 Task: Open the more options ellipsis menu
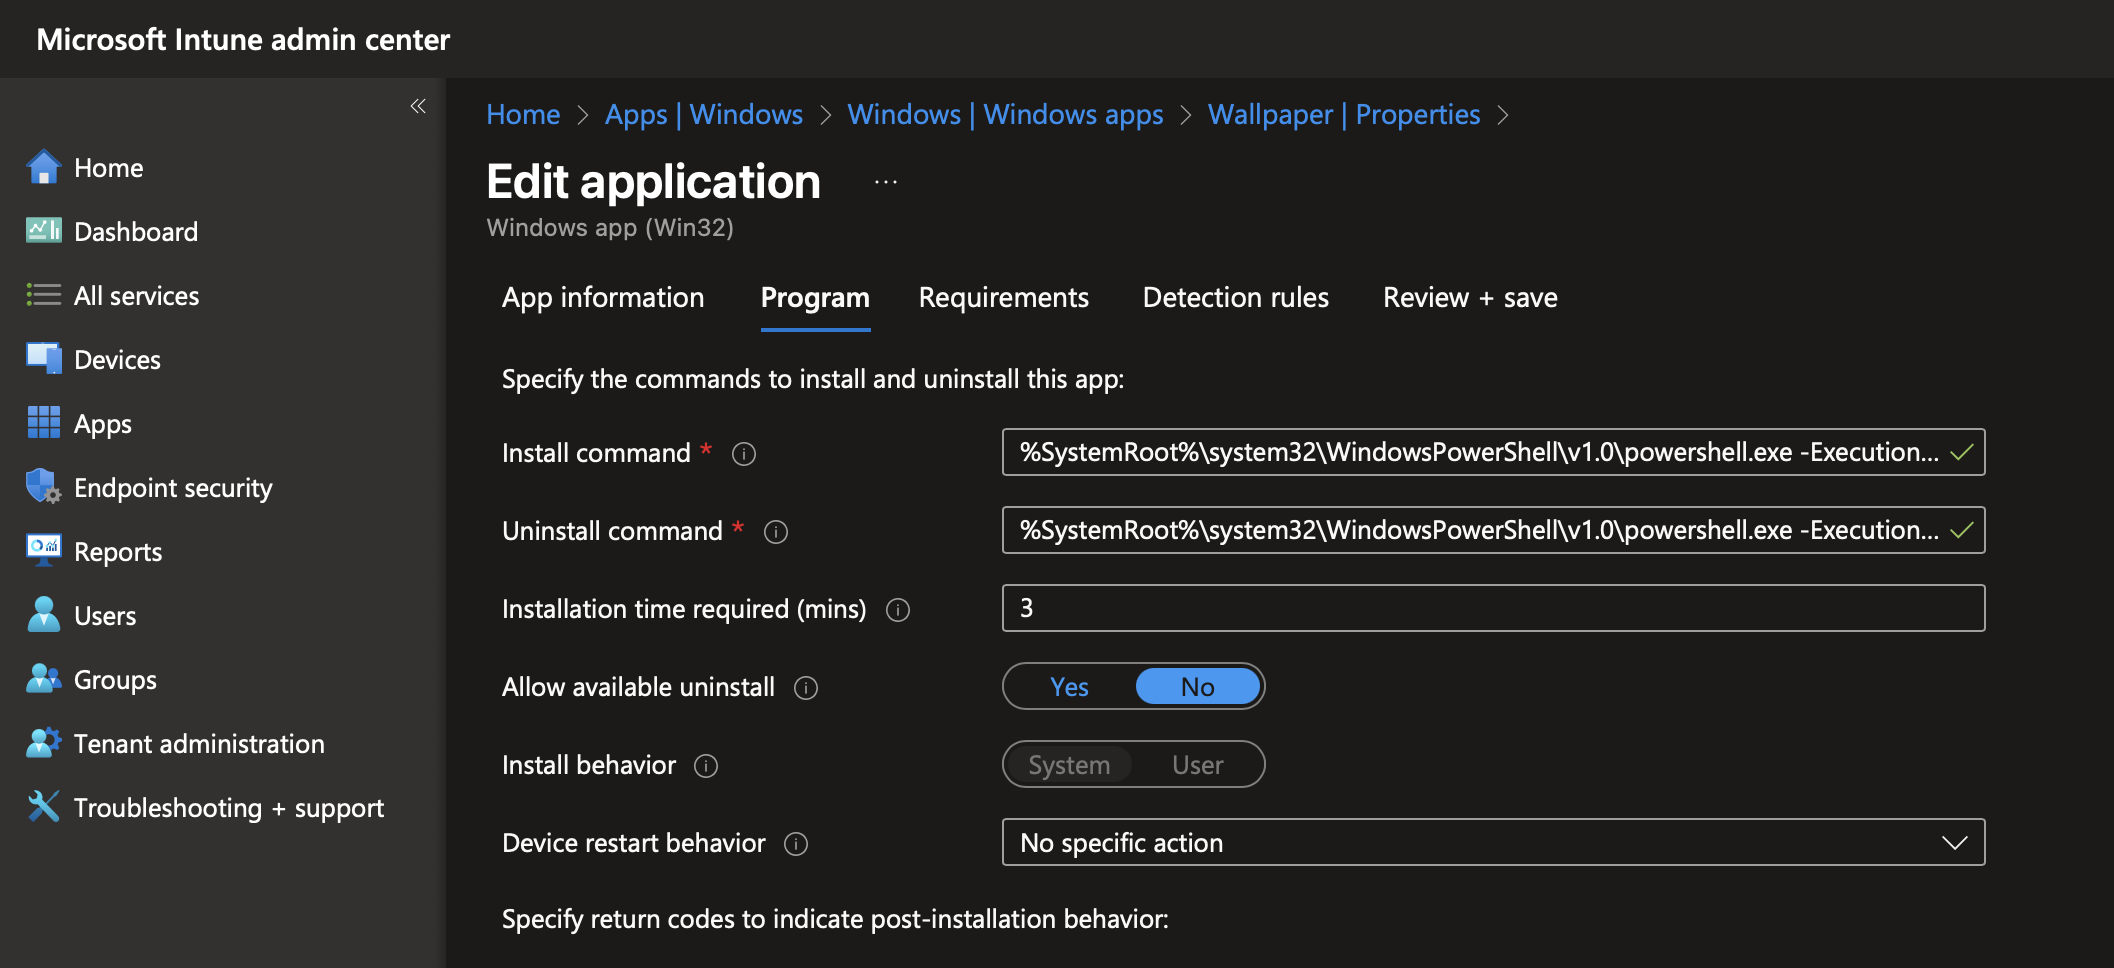[886, 183]
